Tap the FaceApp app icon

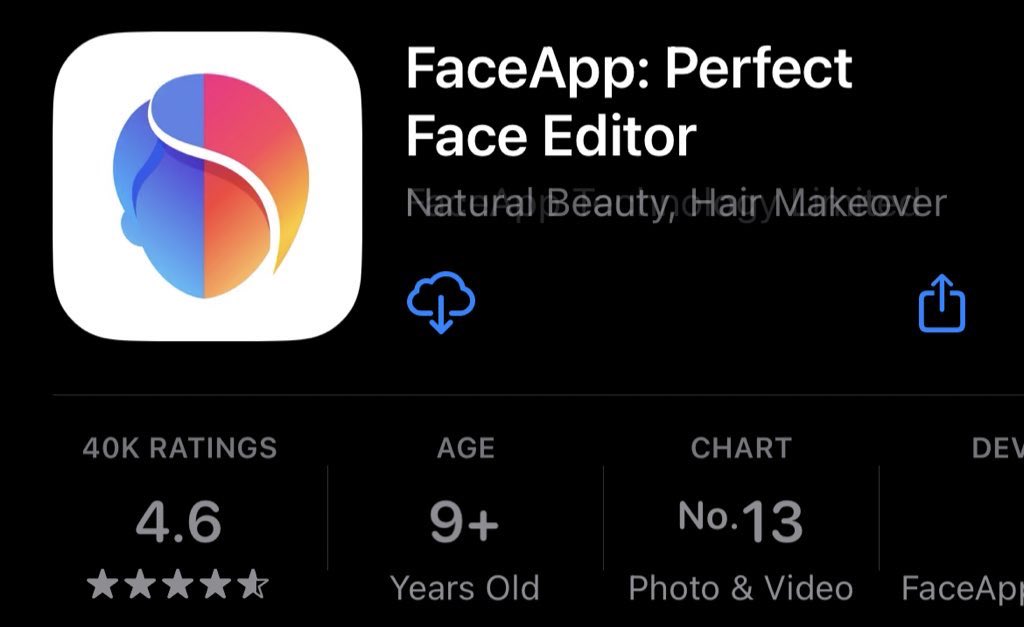pos(207,186)
